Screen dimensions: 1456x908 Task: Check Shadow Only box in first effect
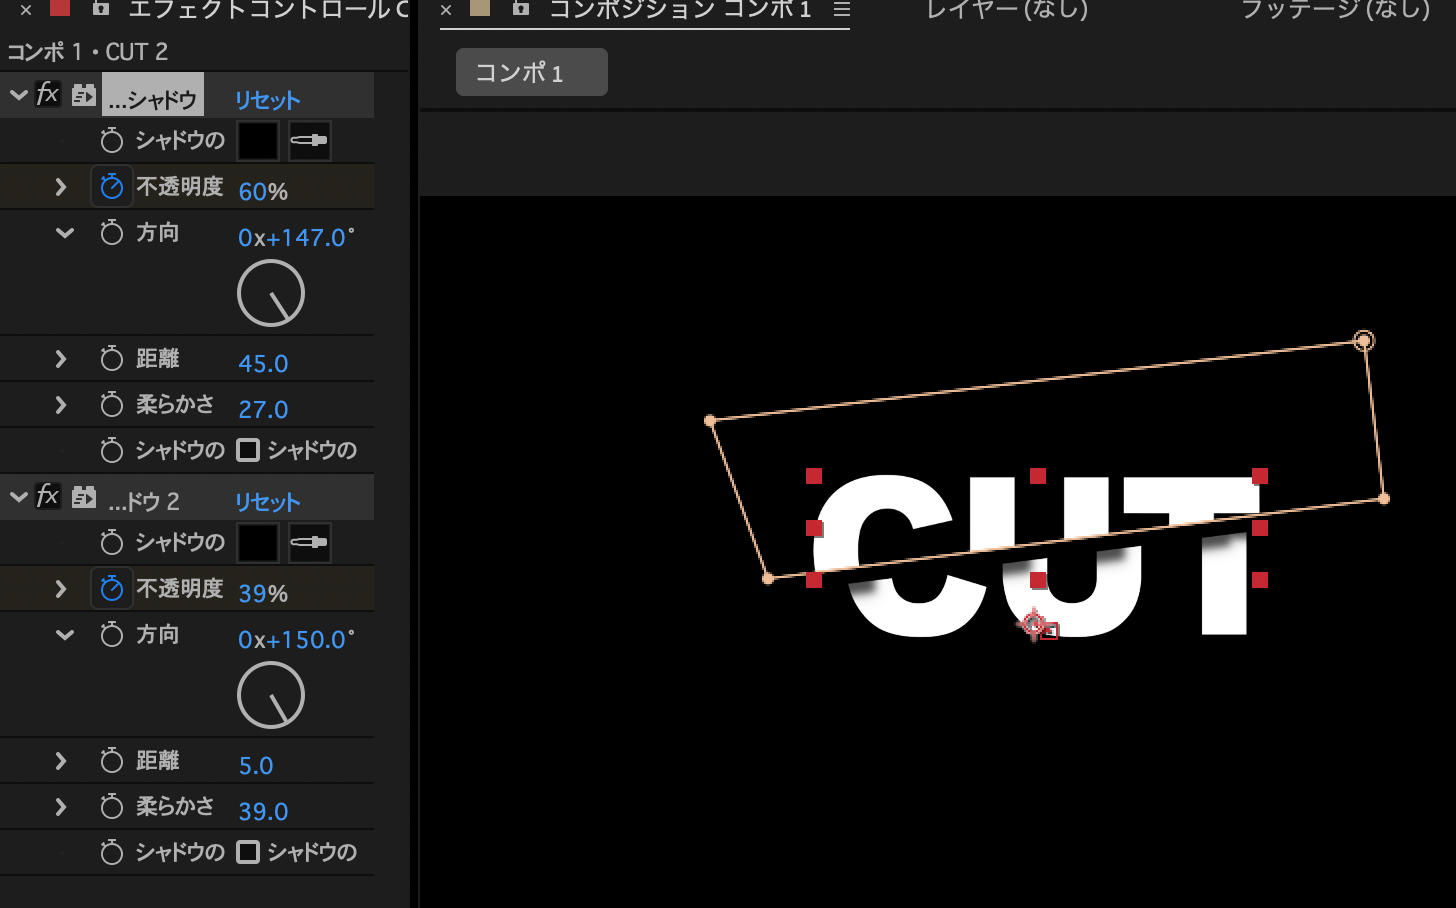point(248,450)
